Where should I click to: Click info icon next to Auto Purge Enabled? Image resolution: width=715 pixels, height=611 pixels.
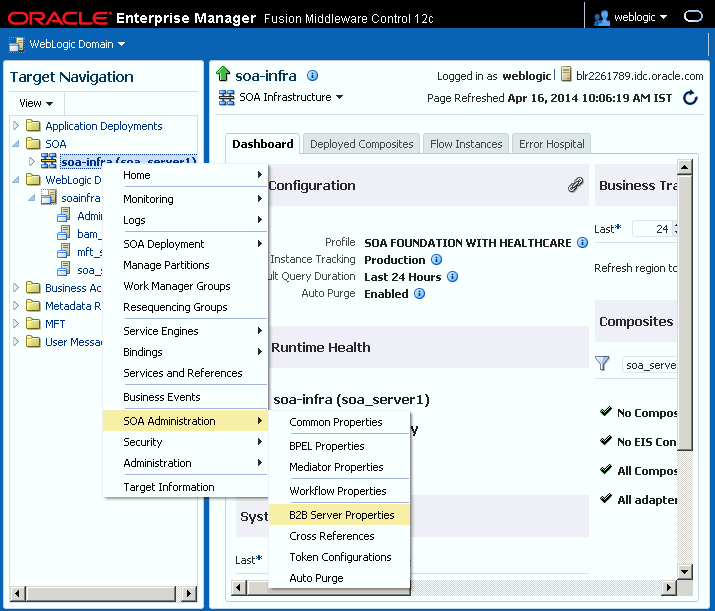[x=420, y=294]
